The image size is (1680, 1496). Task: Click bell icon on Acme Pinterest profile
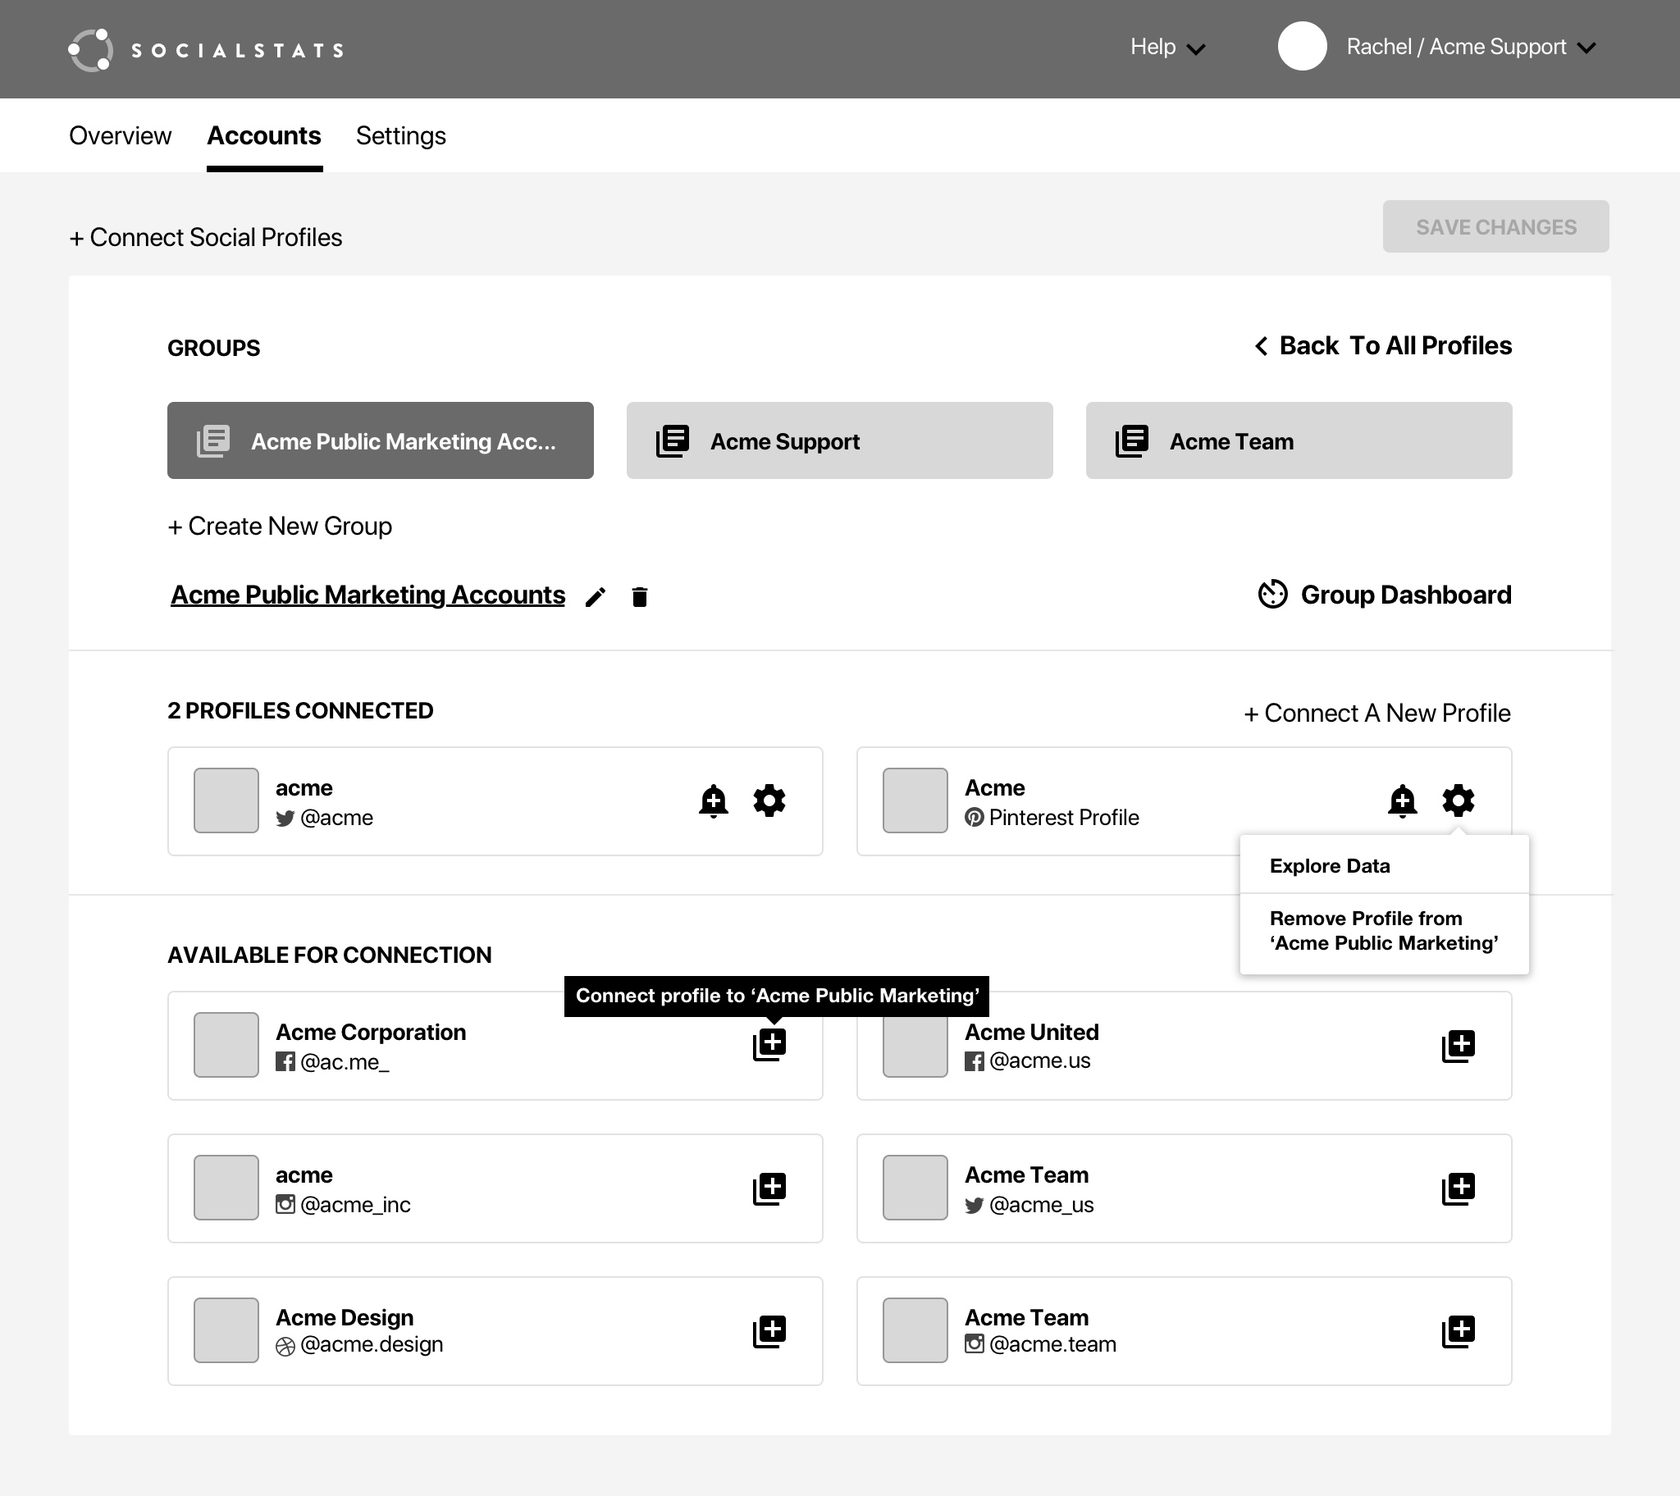[1402, 801]
